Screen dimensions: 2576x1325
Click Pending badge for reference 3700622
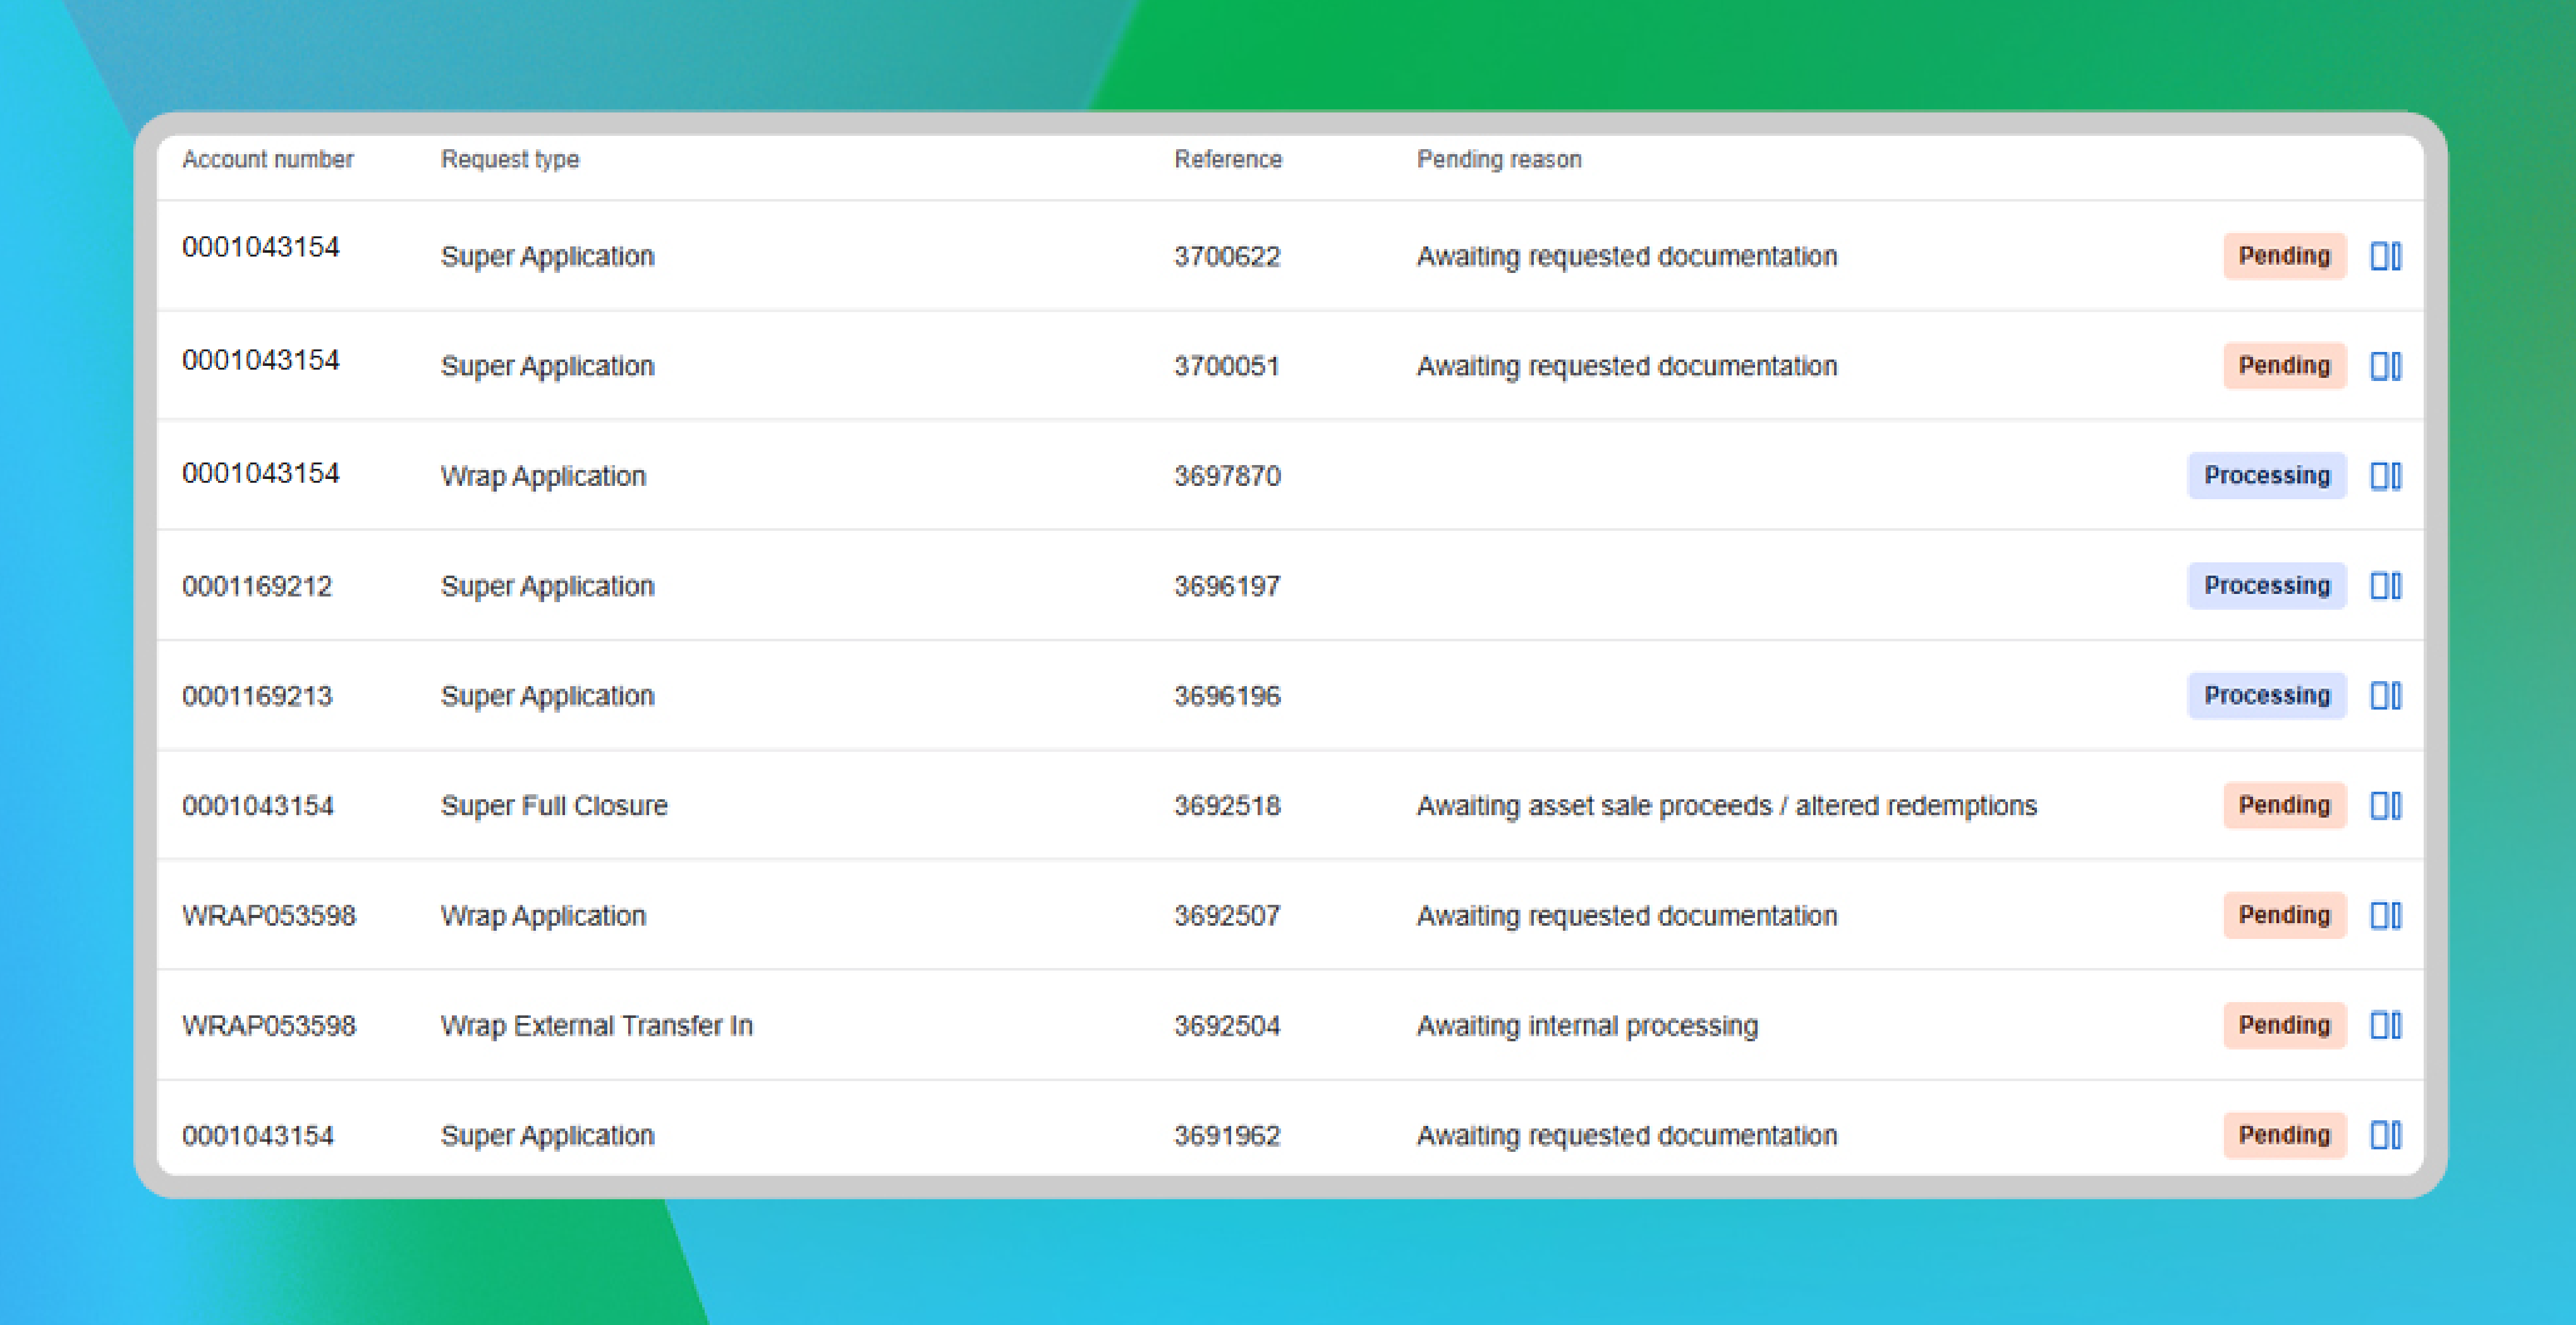point(2284,256)
